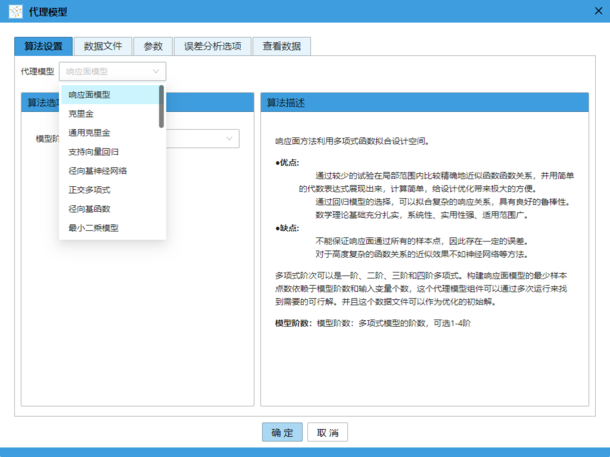Select 径向基神经网络 option
This screenshot has height=457, width=610.
coord(110,171)
